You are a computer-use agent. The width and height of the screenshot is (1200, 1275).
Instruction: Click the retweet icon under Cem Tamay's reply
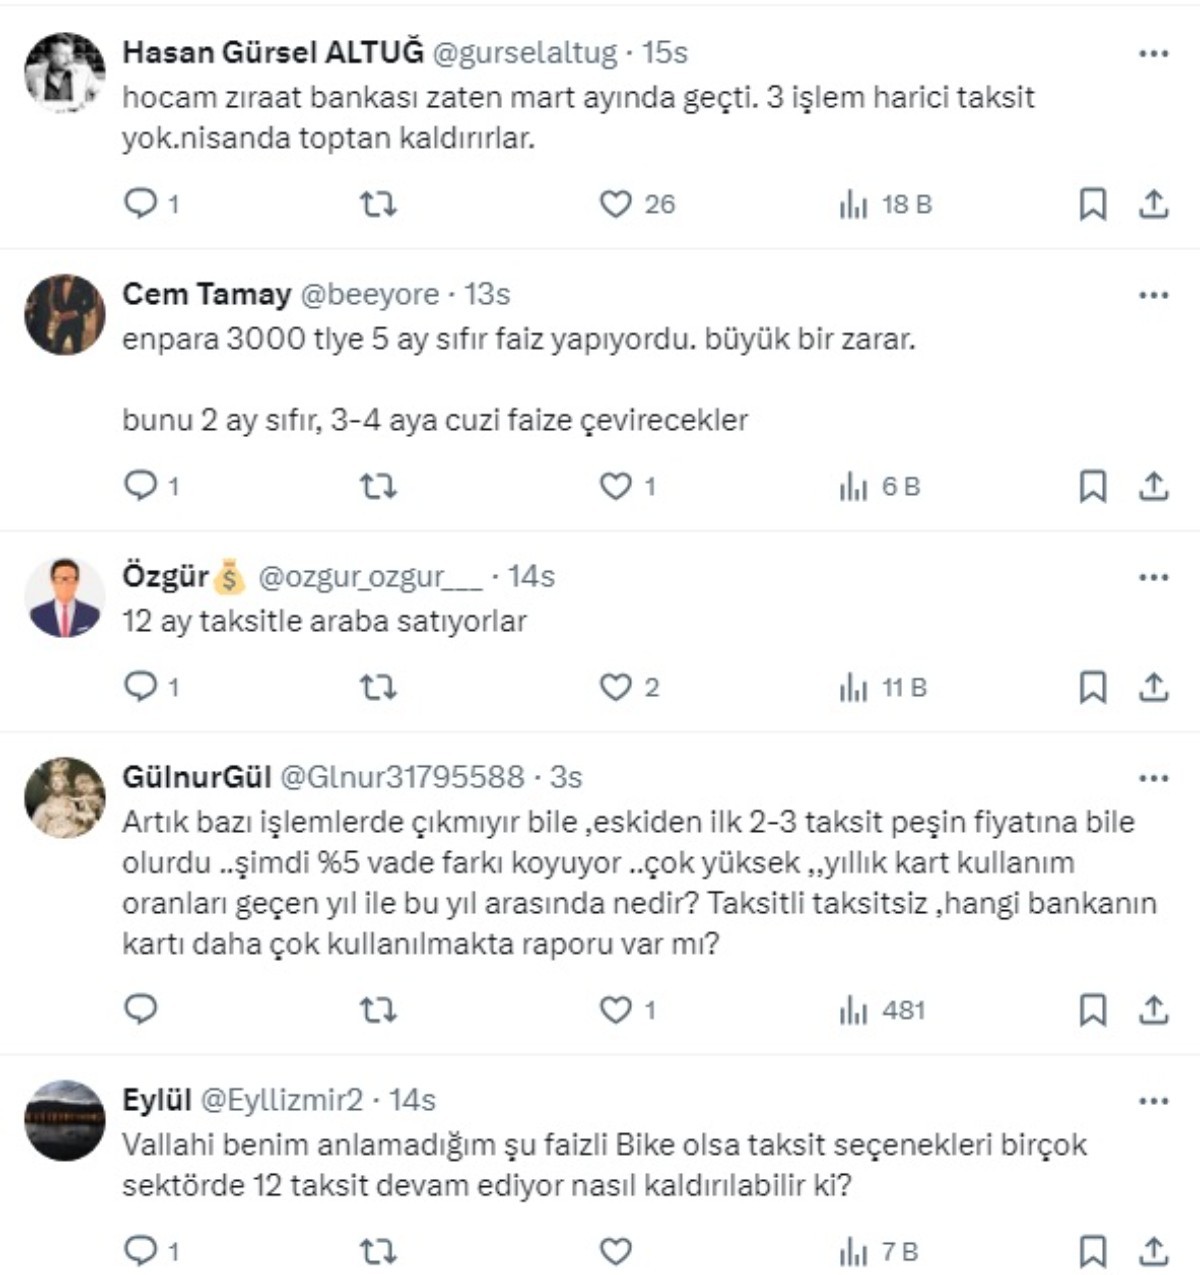click(x=379, y=487)
